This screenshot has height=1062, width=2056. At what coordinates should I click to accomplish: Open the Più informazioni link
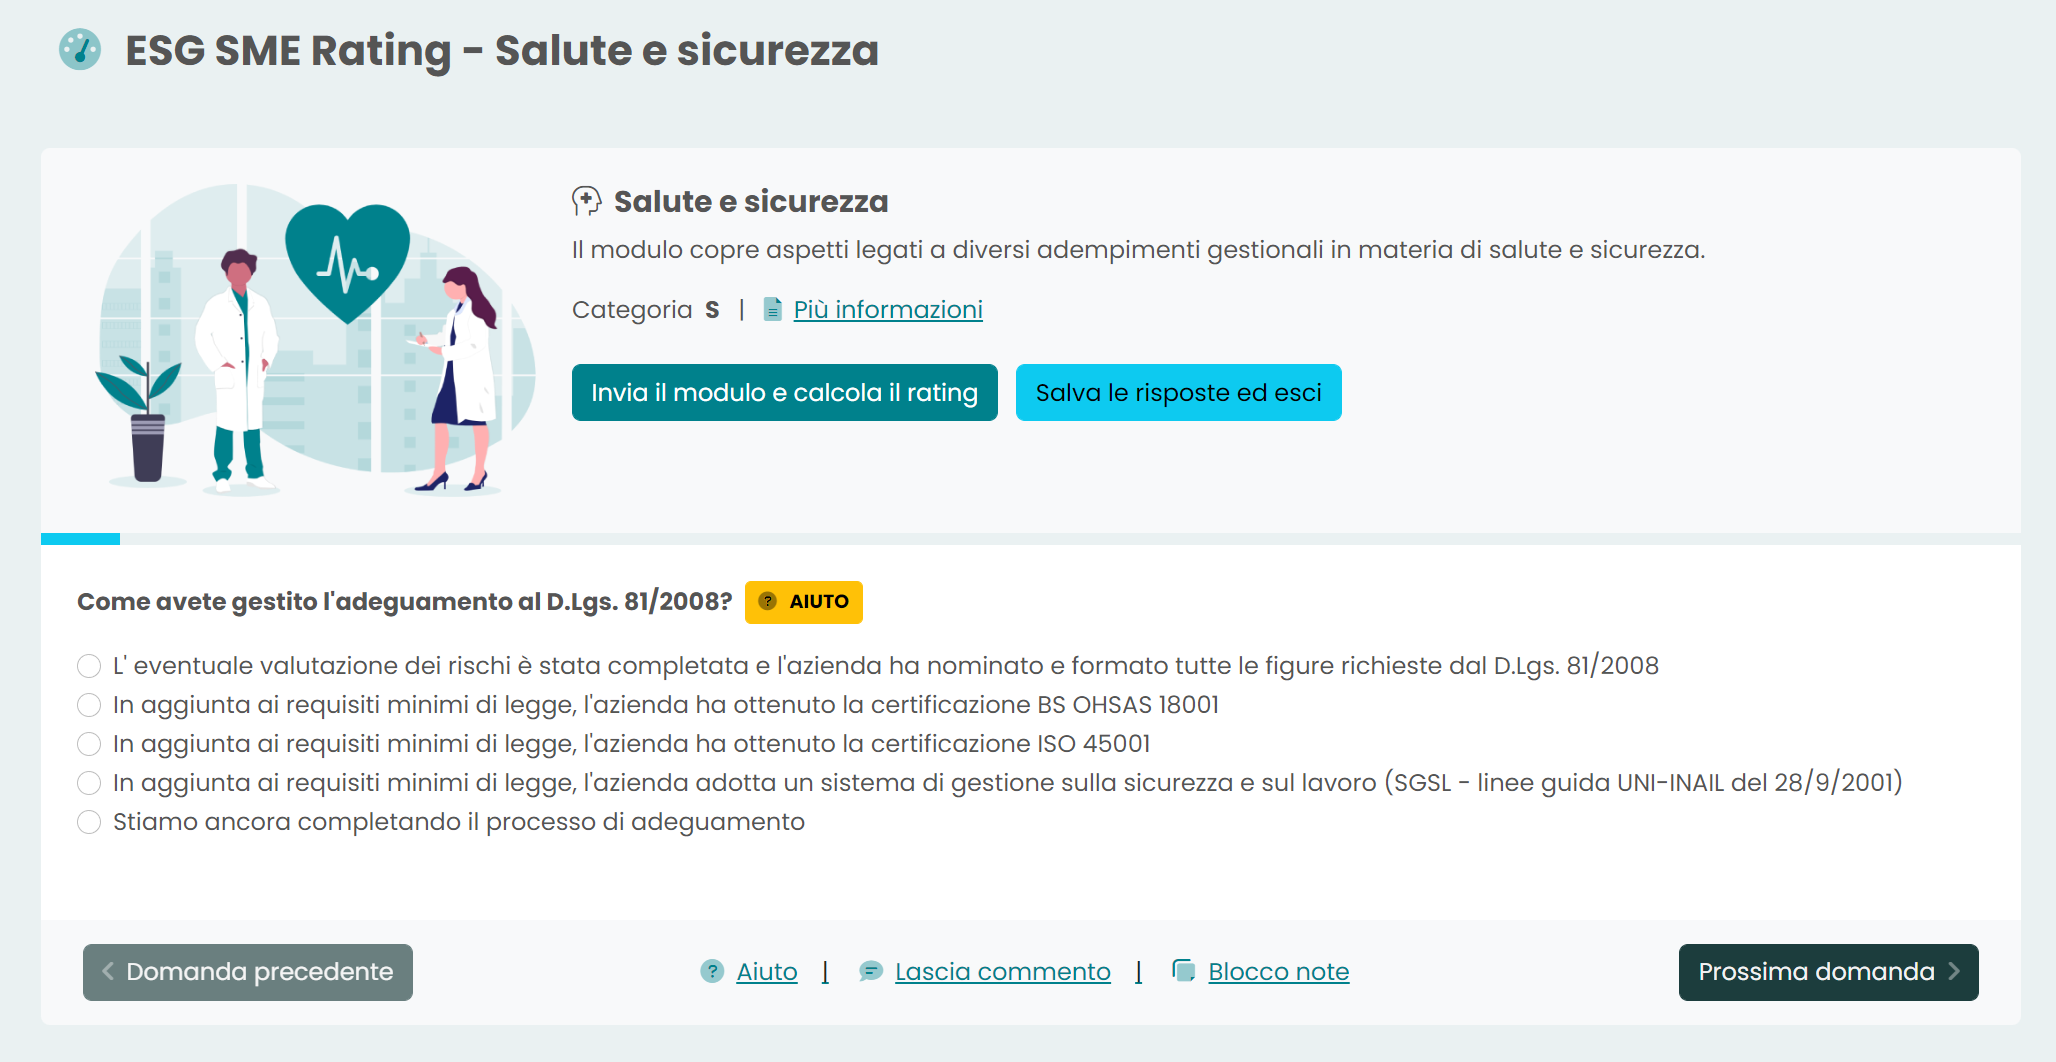click(888, 310)
